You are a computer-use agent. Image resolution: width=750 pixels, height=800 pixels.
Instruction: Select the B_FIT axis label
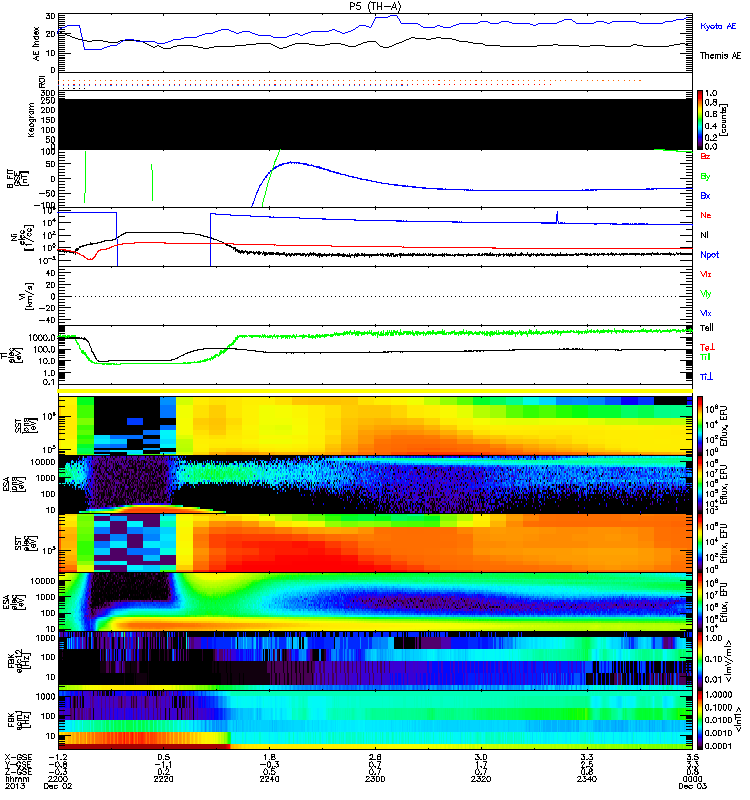tap(10, 179)
